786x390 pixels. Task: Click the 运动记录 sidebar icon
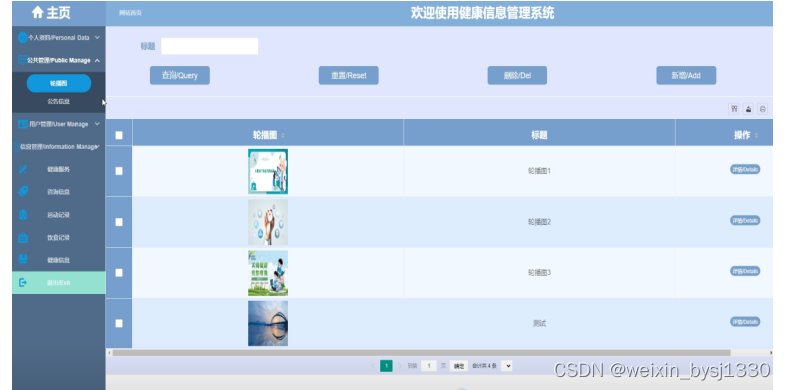coord(23,215)
